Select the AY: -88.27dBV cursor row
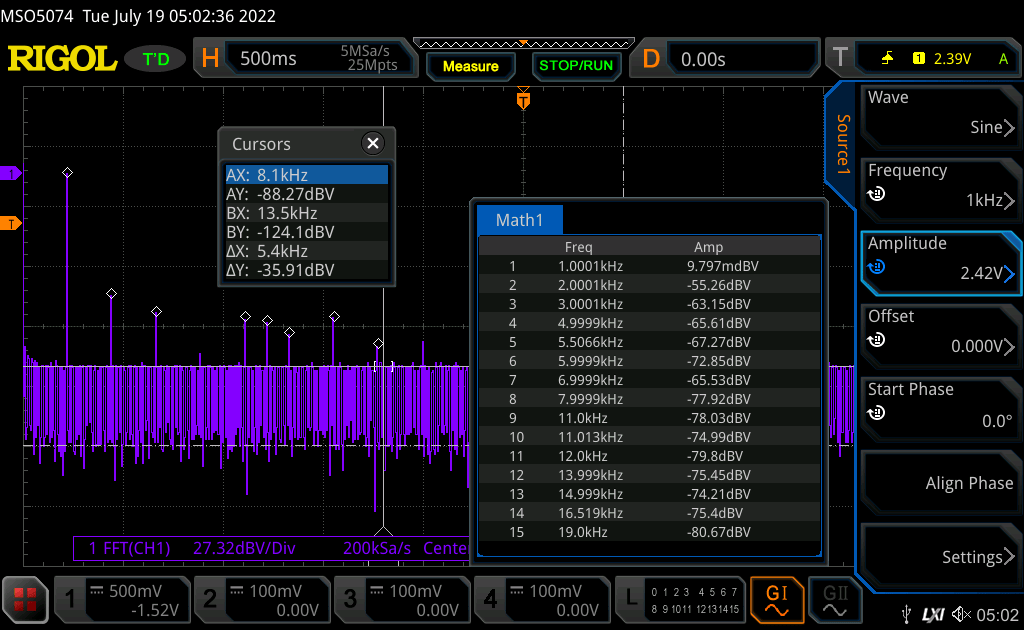This screenshot has height=630, width=1024. point(306,194)
